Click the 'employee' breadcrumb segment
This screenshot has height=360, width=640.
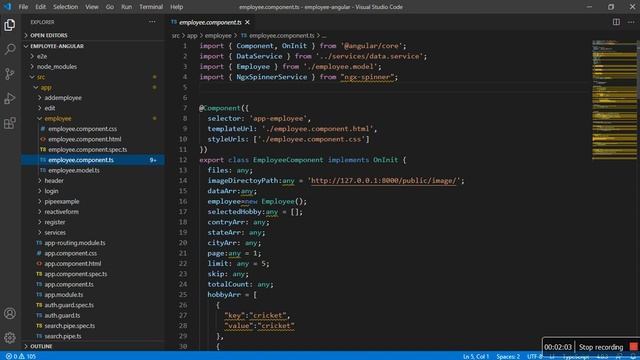point(218,36)
